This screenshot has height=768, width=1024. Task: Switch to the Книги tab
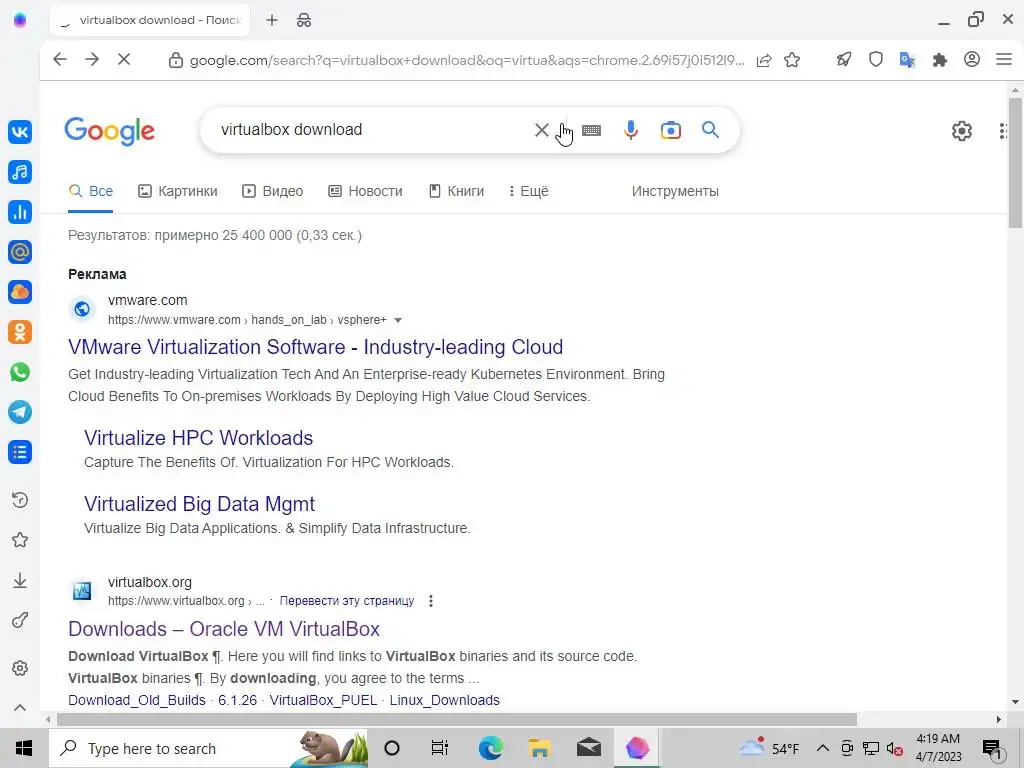456,191
